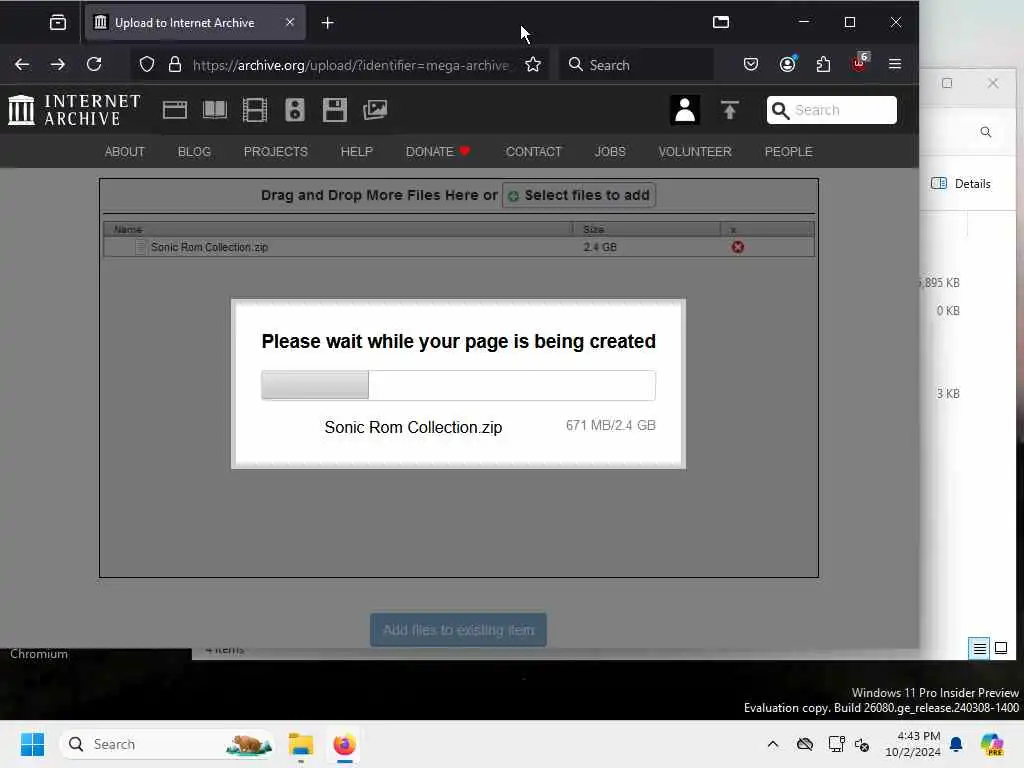Click the upload progress bar
This screenshot has width=1024, height=768.
click(458, 385)
